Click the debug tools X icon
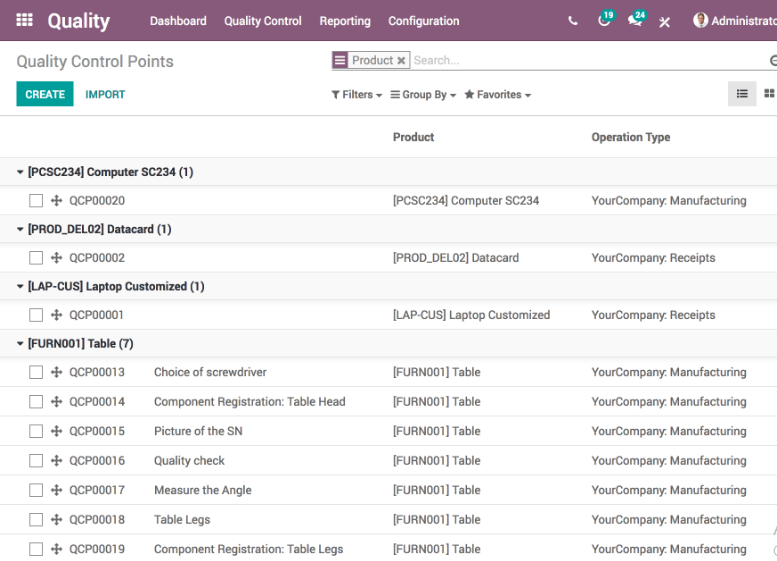Screen dimensions: 777x561 (665, 22)
